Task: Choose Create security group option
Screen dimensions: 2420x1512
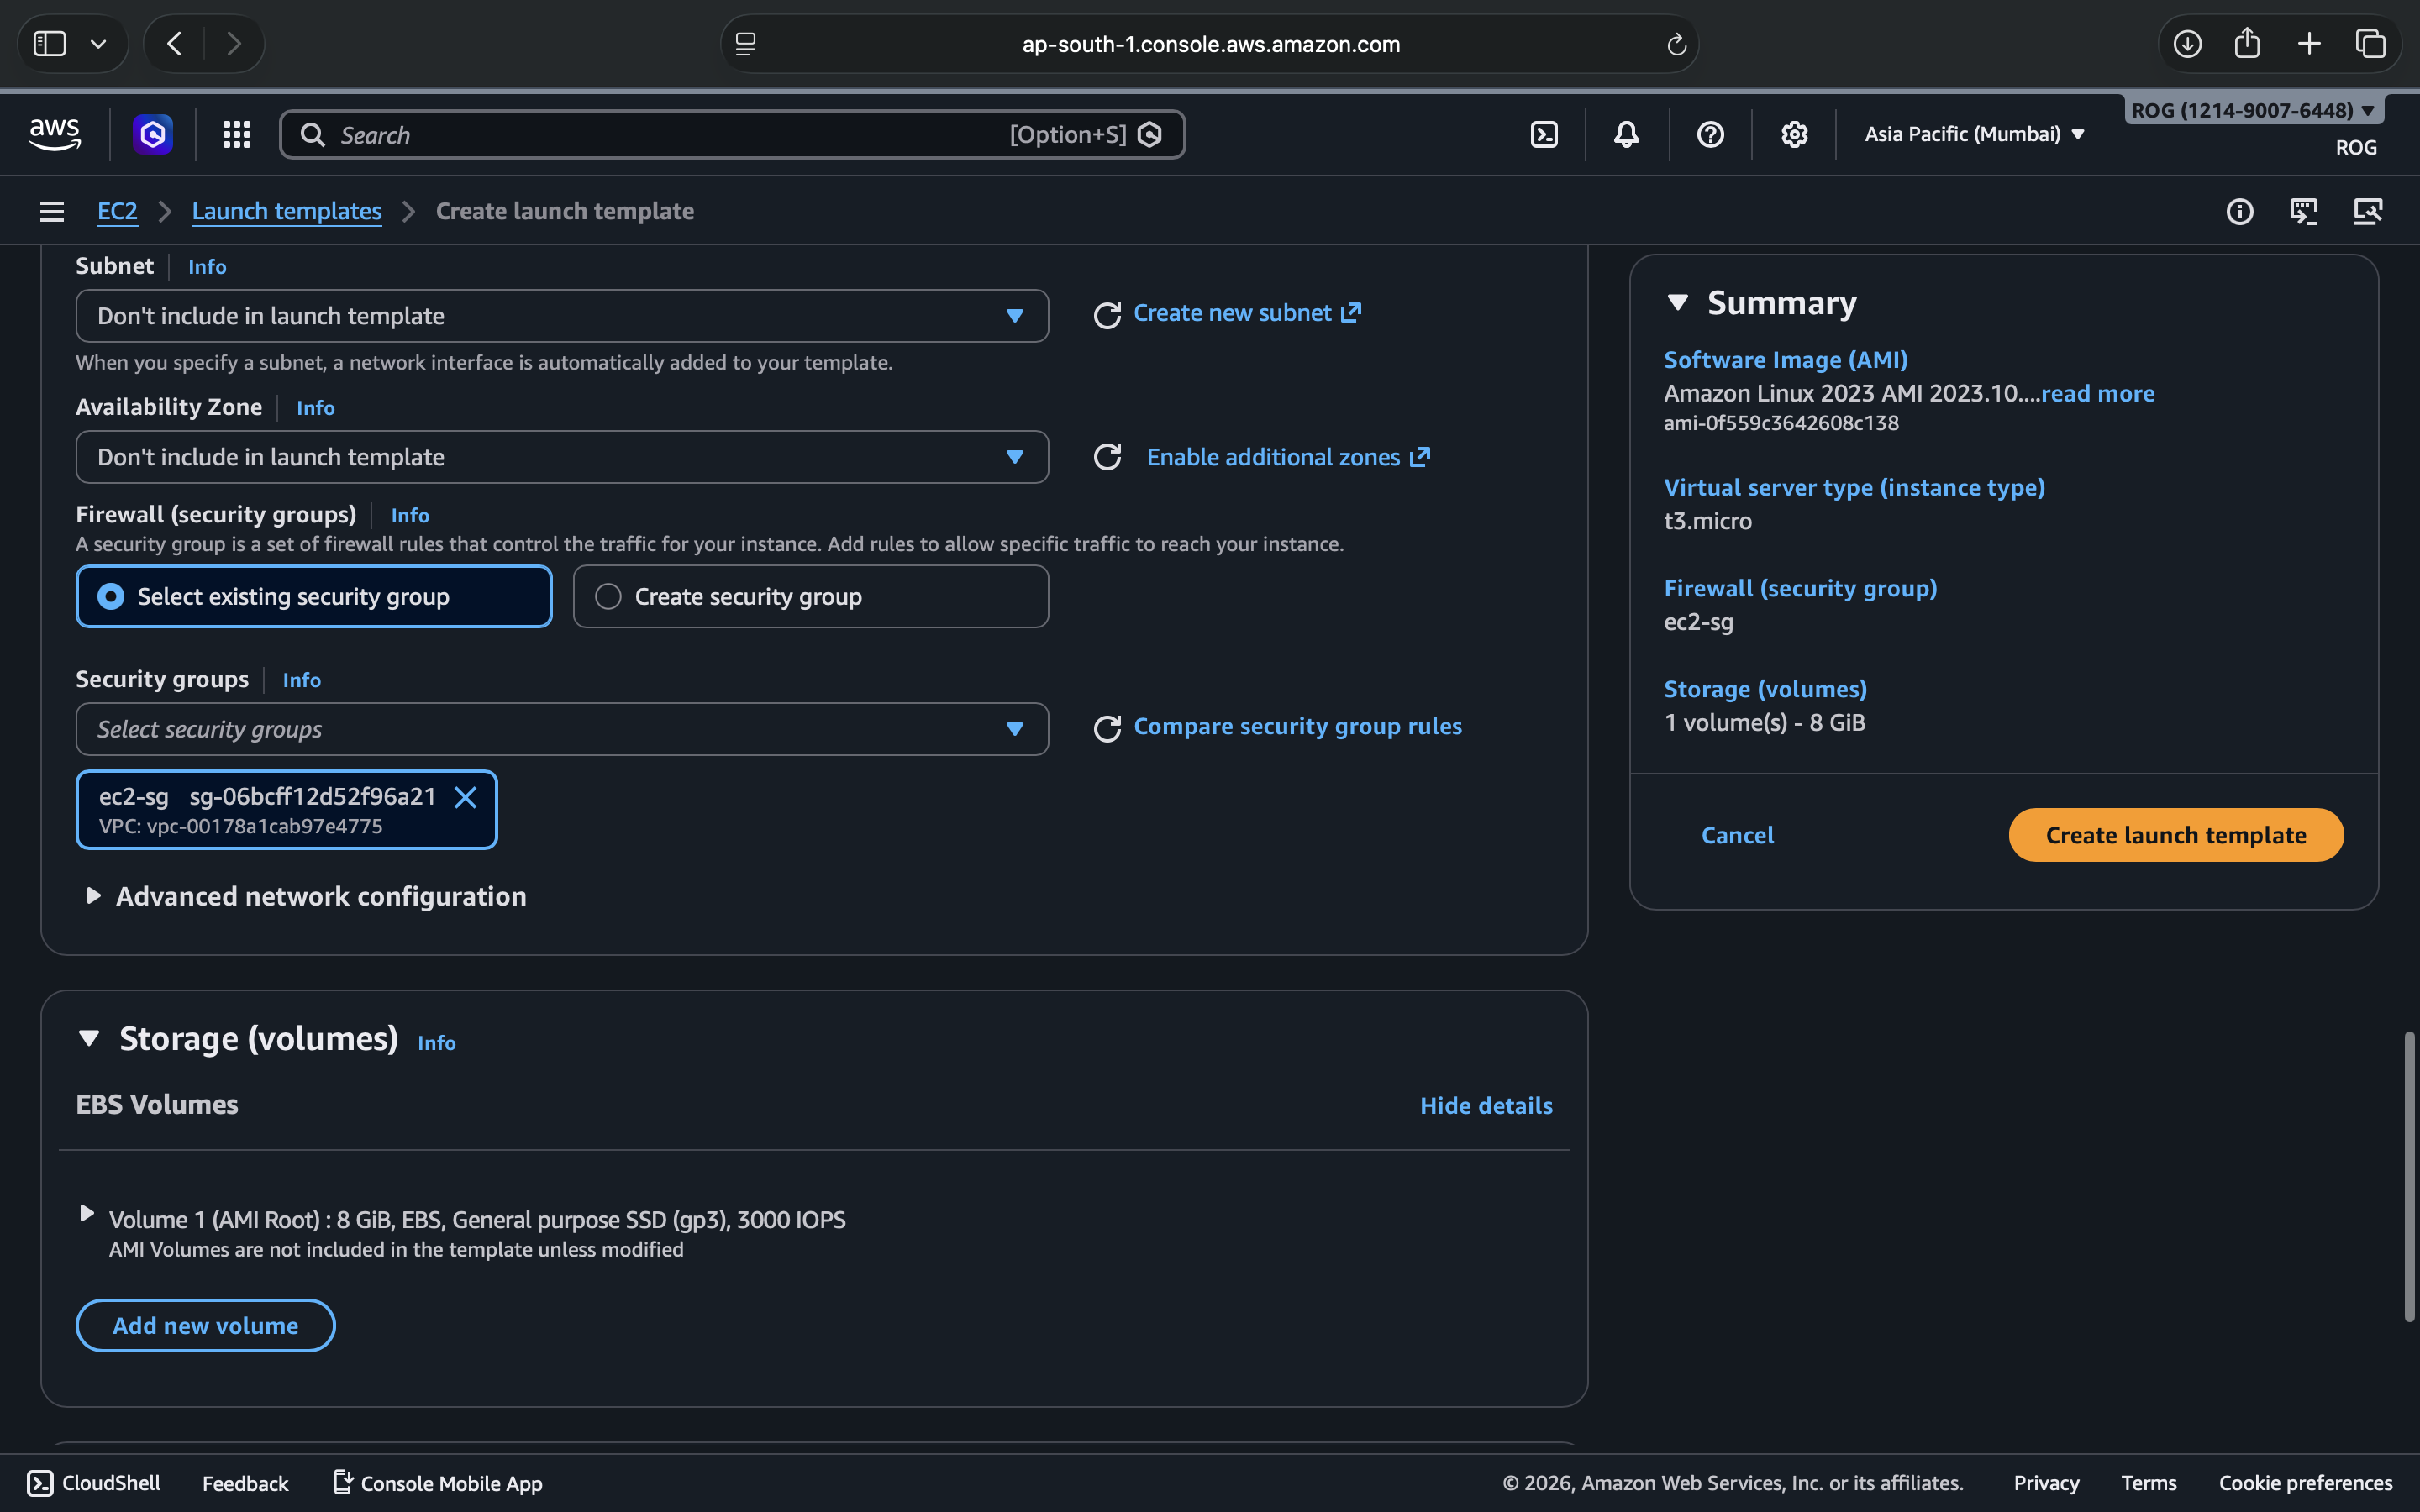Action: click(x=608, y=597)
